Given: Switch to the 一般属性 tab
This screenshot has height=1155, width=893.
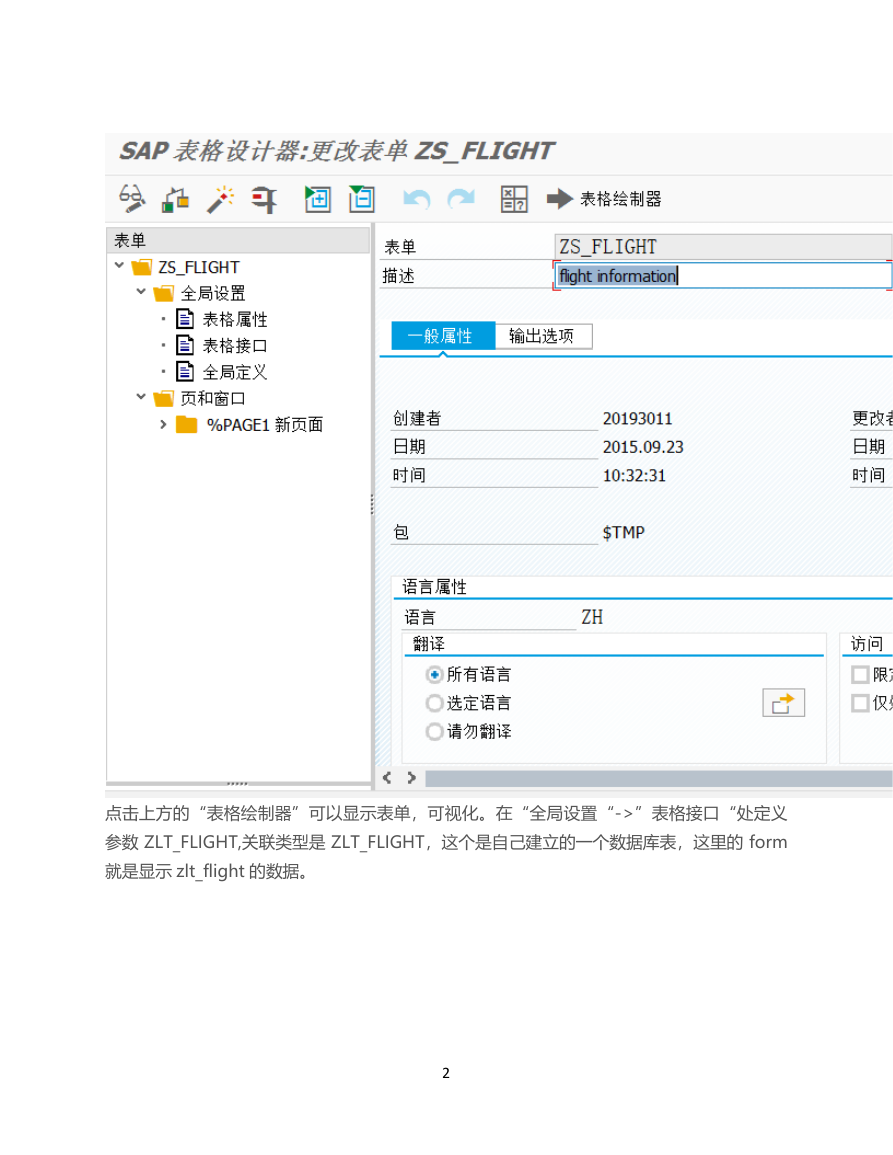Looking at the screenshot, I should [x=443, y=336].
